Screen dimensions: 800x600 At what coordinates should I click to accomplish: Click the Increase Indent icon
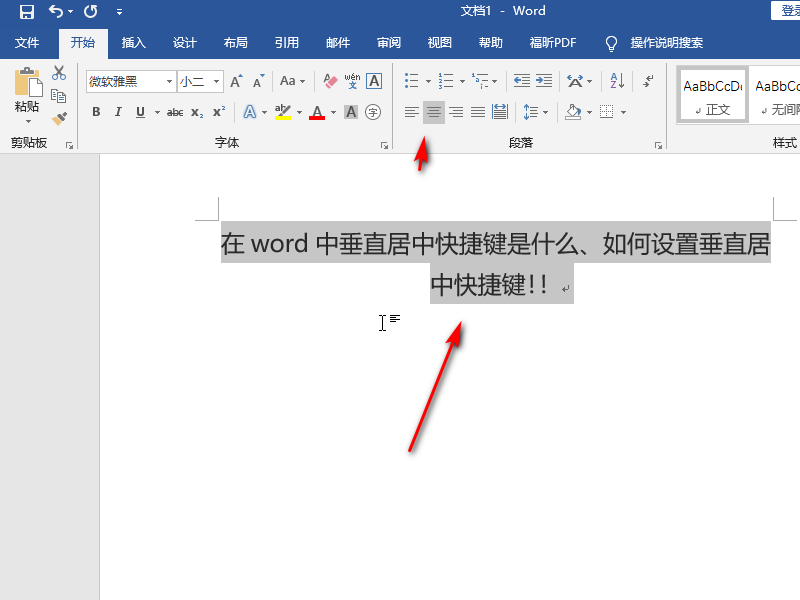coord(544,81)
